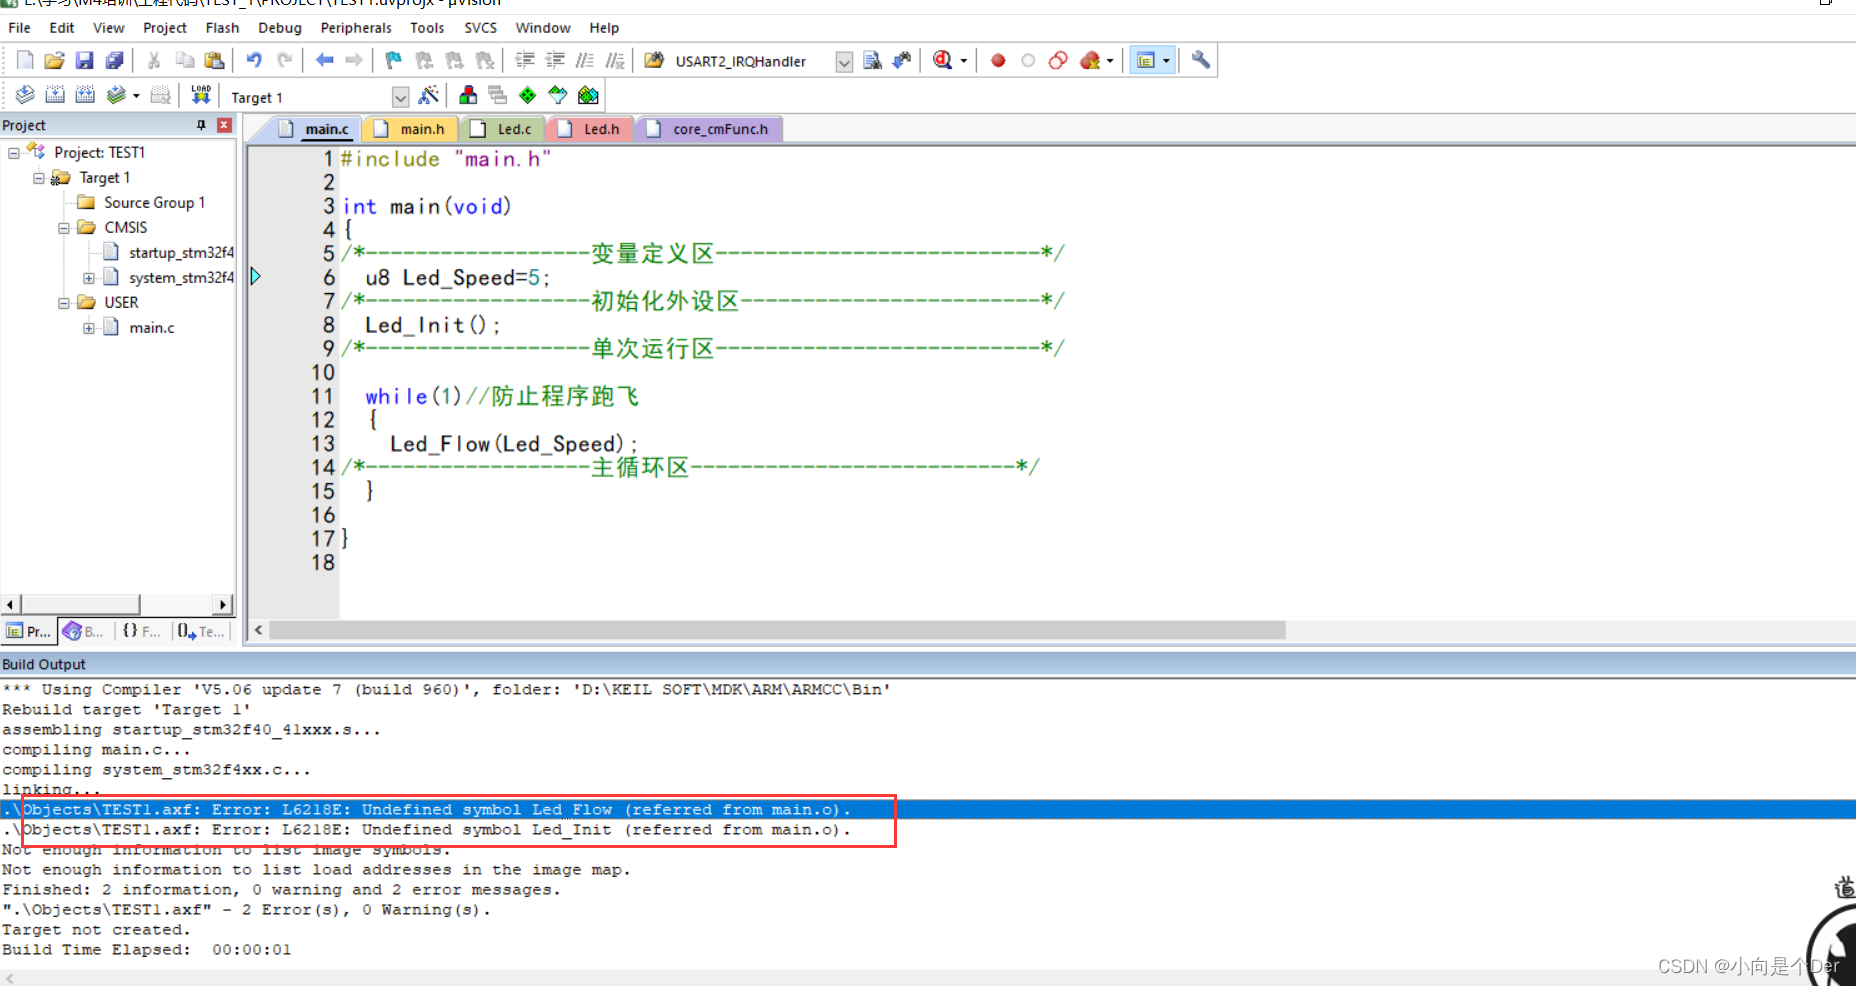Insert a breakpoint with the red dot
Screen dimensions: 1856x986
pyautogui.click(x=998, y=60)
